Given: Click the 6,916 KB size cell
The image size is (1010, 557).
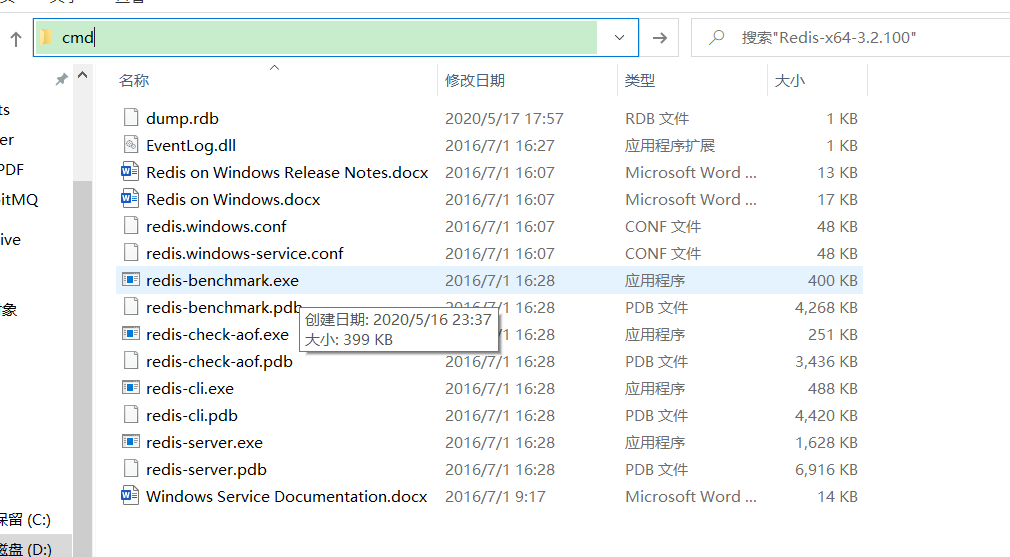Looking at the screenshot, I should (826, 470).
